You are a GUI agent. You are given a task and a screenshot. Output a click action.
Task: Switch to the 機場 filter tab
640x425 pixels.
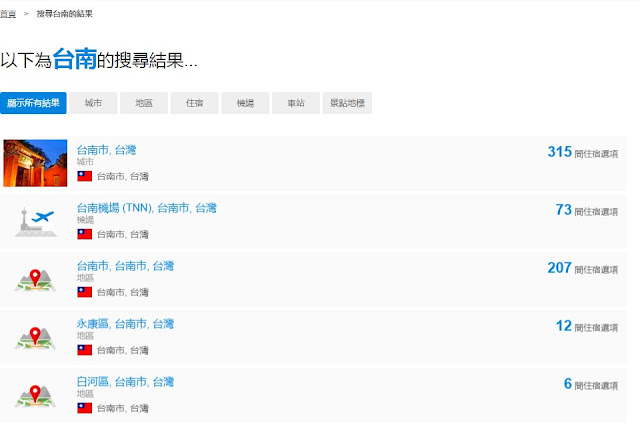click(x=245, y=103)
